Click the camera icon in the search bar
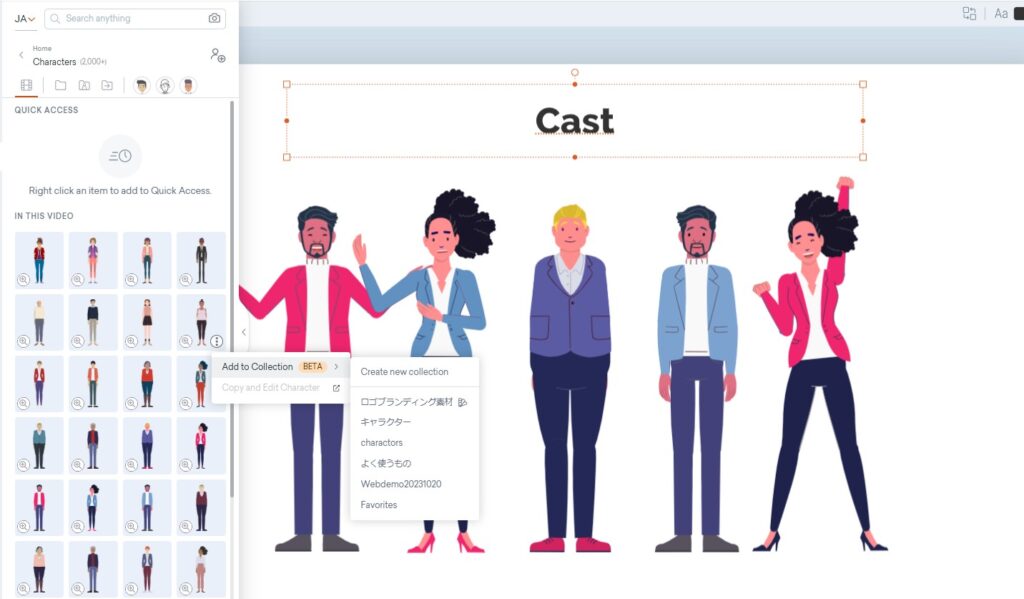The image size is (1024, 599). (x=214, y=19)
